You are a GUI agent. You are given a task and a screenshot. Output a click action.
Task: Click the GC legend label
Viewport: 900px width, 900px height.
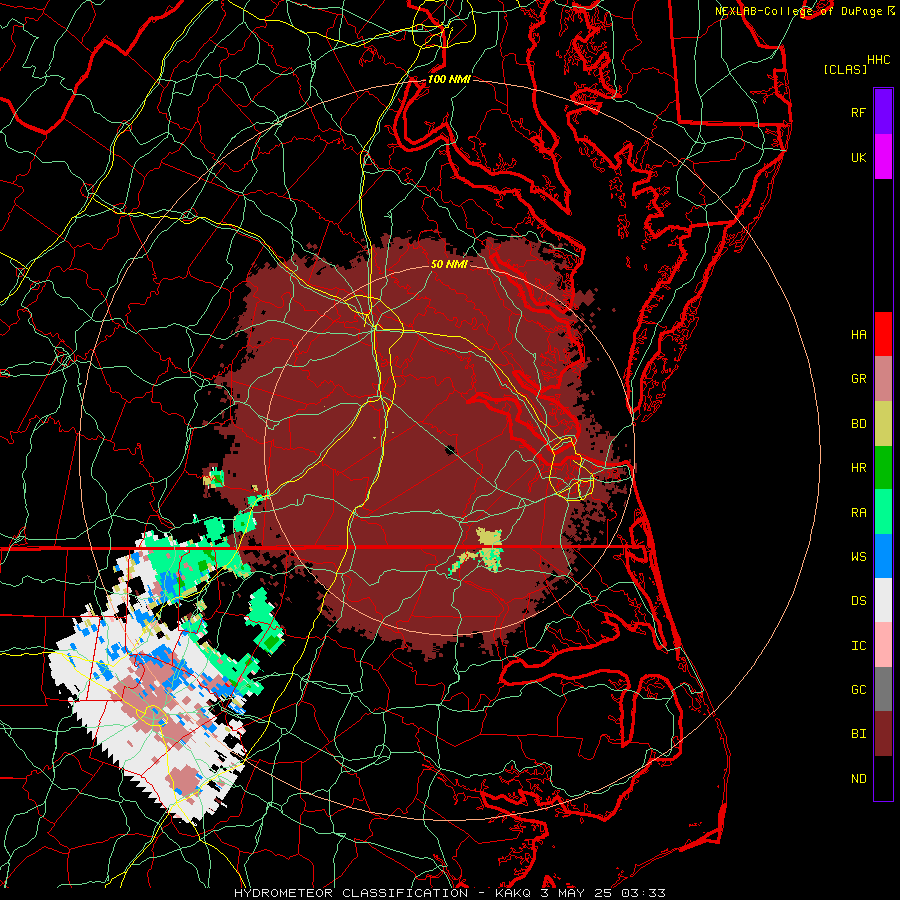tap(858, 690)
